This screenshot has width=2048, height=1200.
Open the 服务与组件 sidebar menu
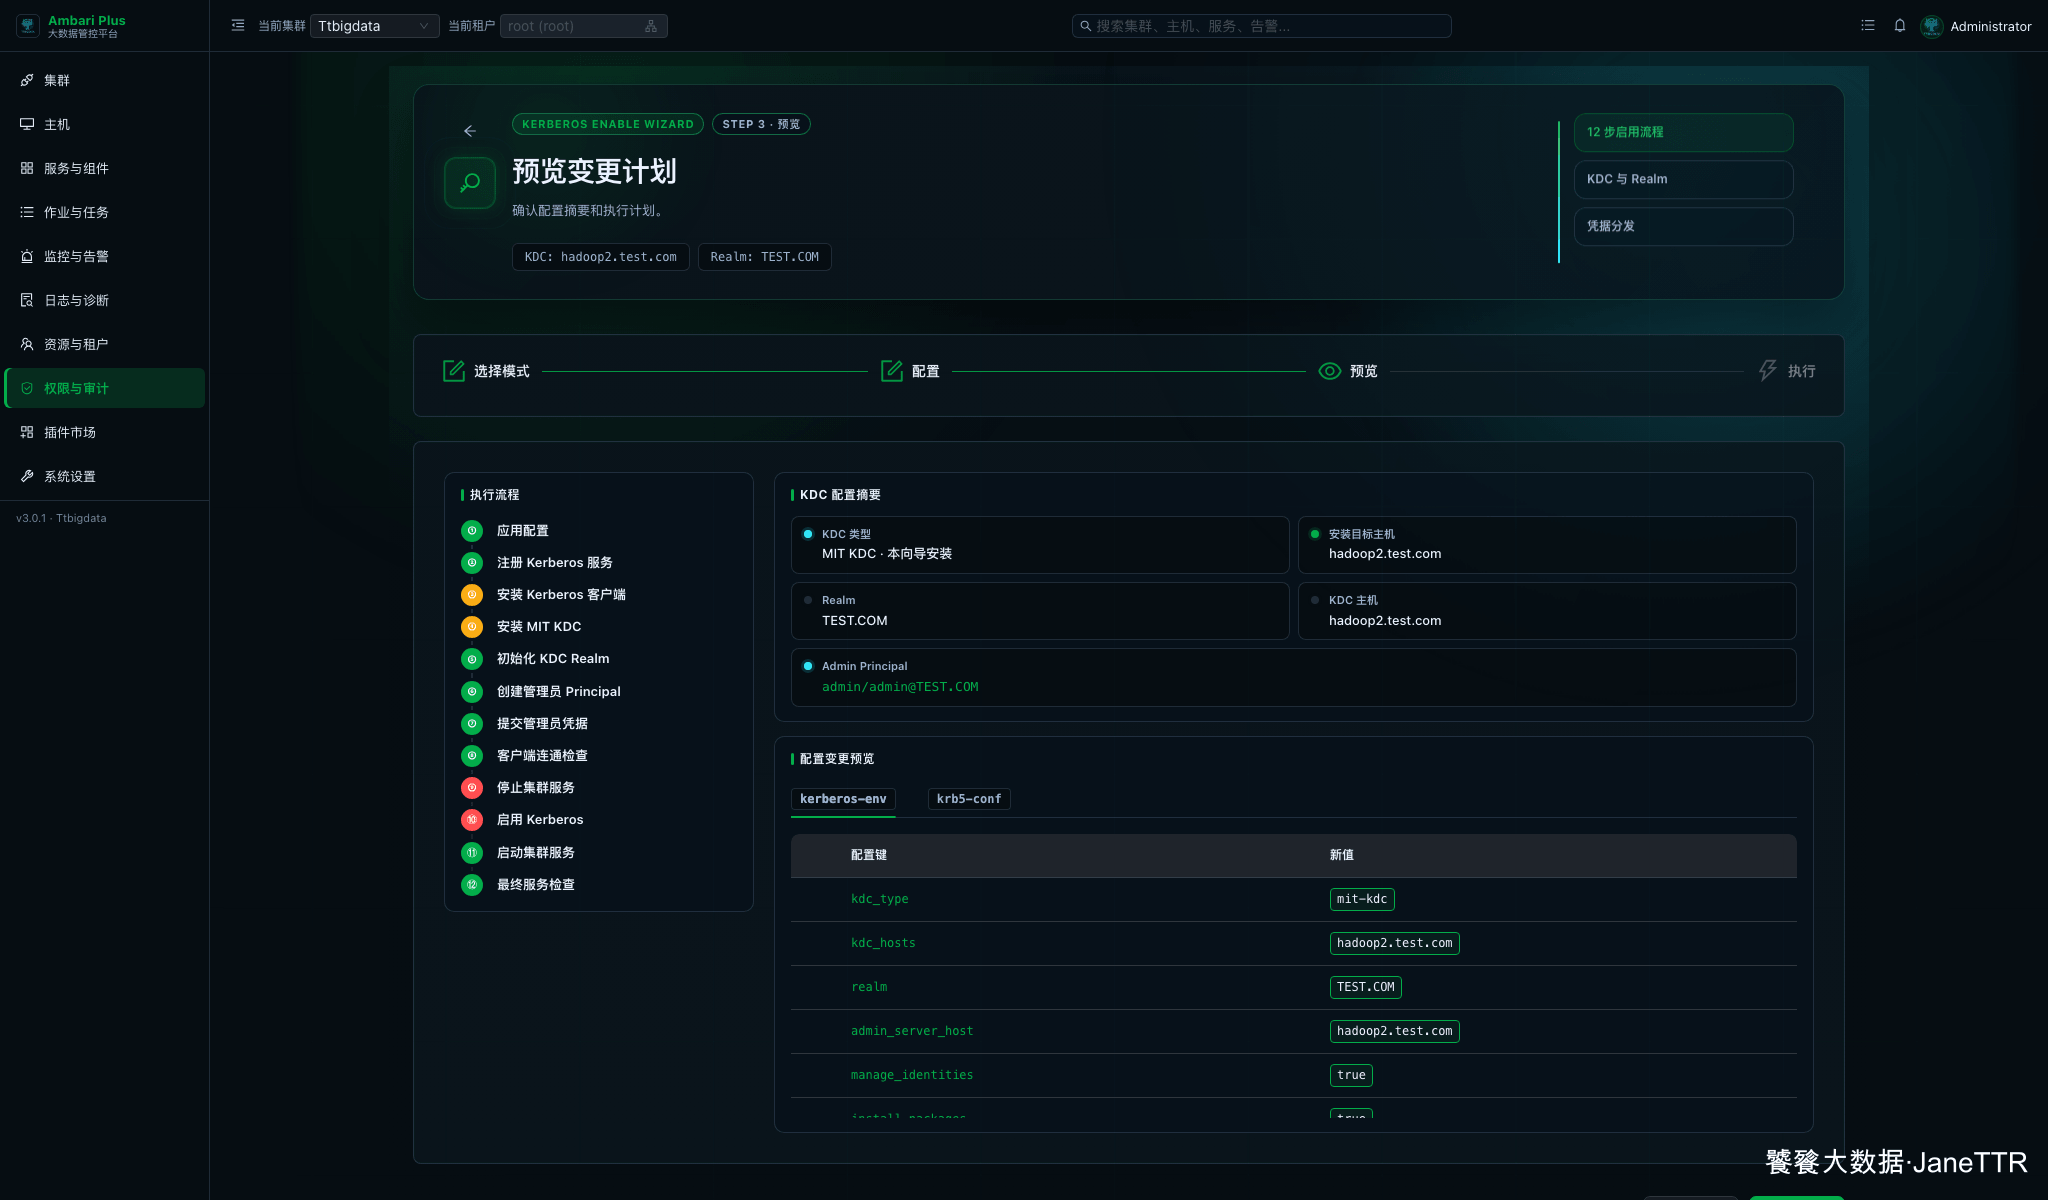tap(104, 168)
